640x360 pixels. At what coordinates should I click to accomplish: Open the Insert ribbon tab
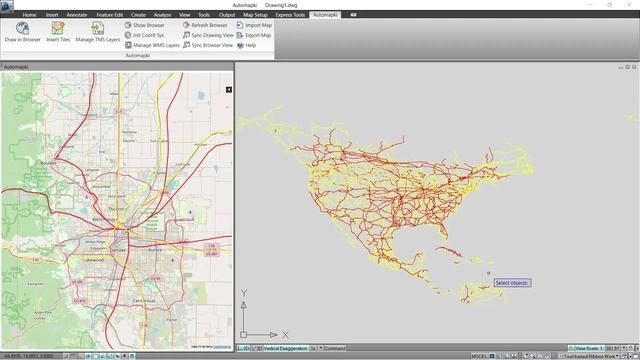tap(52, 15)
